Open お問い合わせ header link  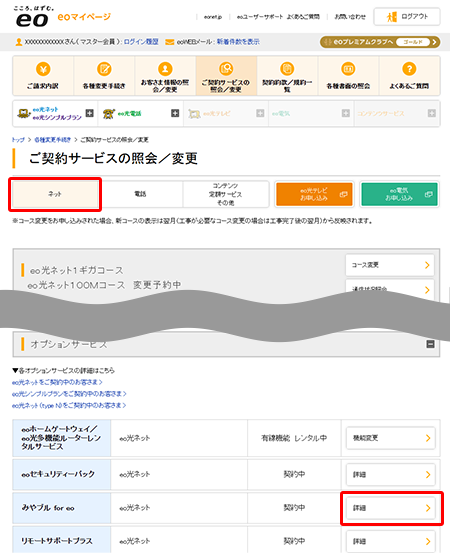[x=350, y=17]
